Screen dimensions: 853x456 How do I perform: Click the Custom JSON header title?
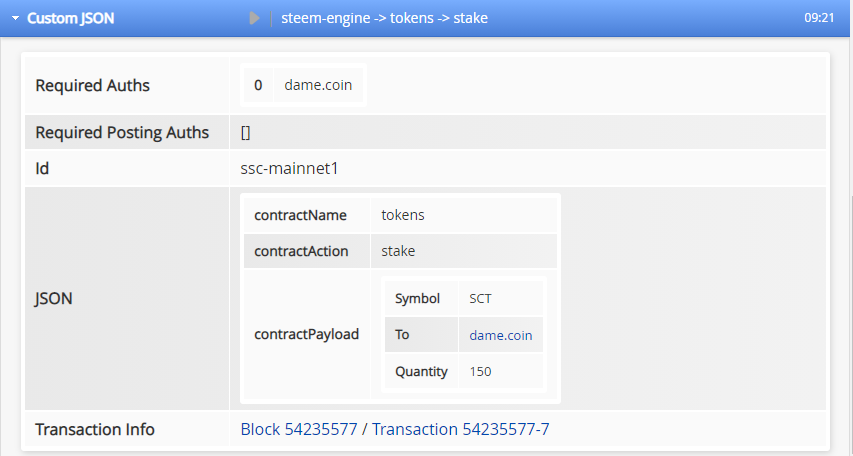coord(71,18)
